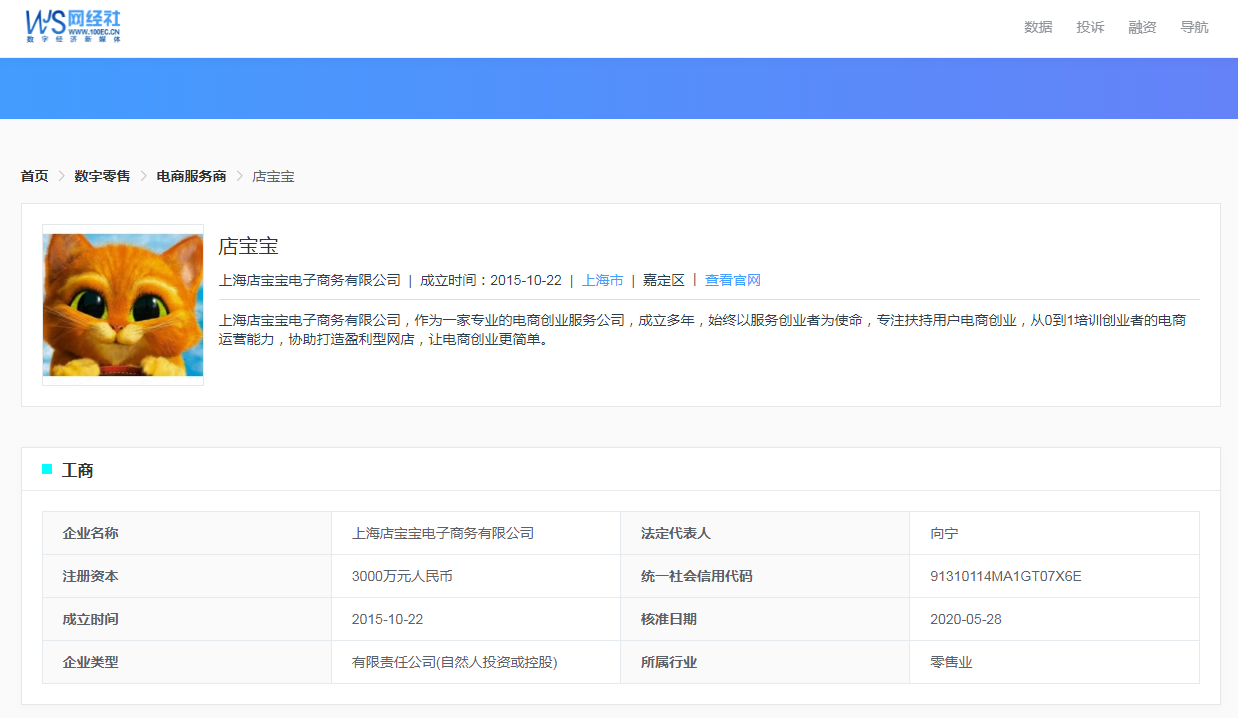Click industry value 零售业

[951, 662]
